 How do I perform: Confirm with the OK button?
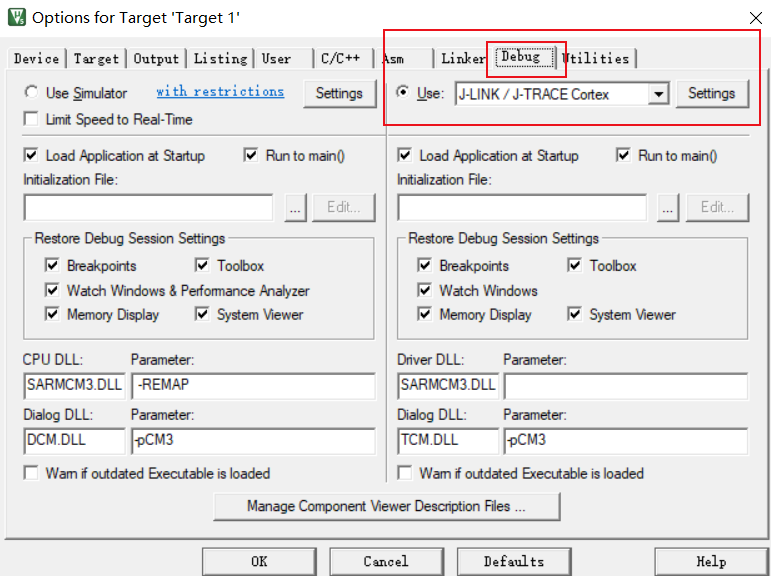(x=259, y=561)
